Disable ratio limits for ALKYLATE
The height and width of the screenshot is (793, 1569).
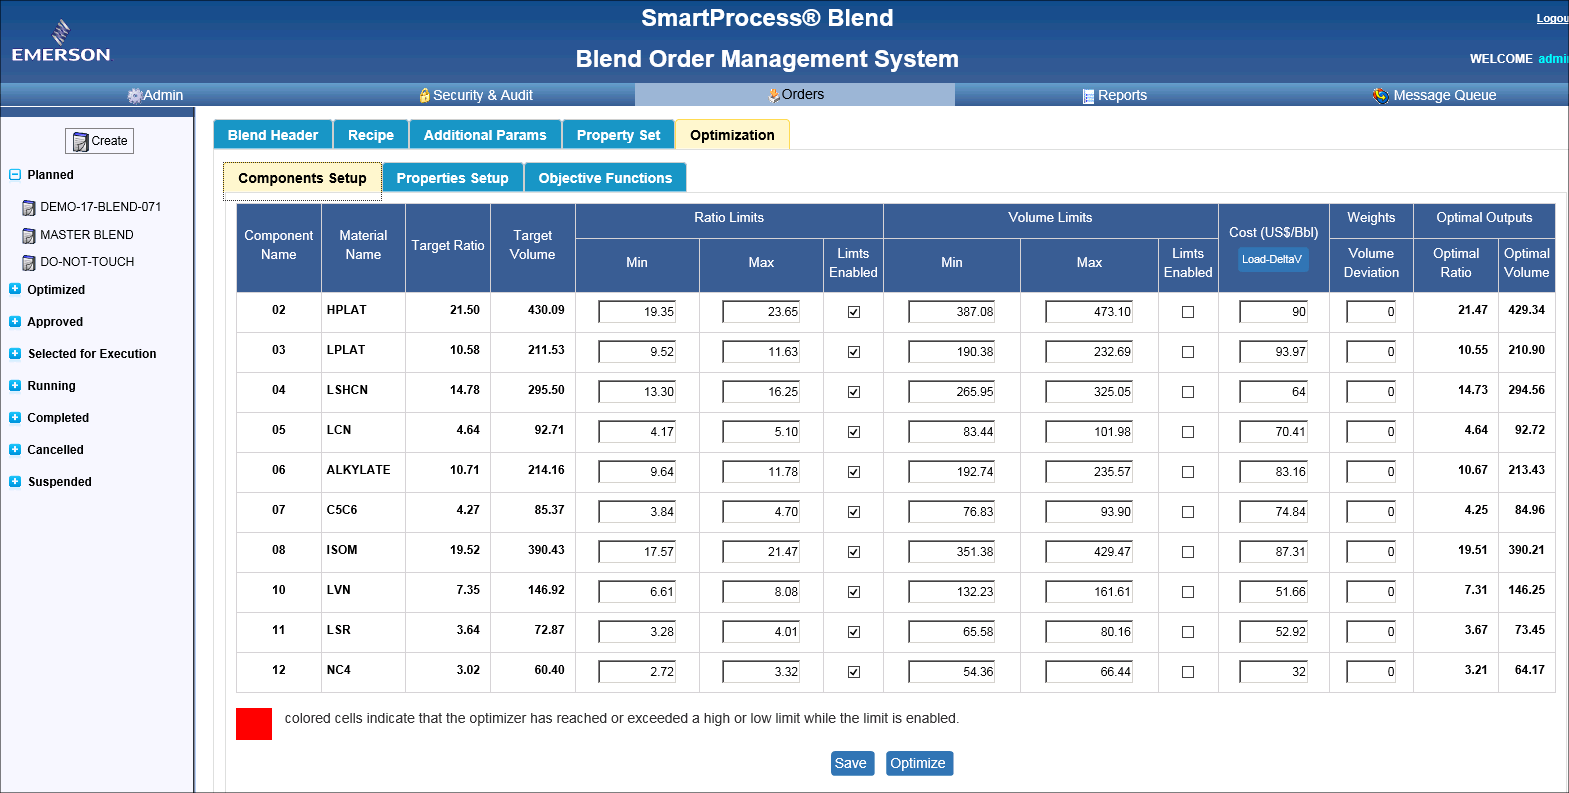[854, 472]
